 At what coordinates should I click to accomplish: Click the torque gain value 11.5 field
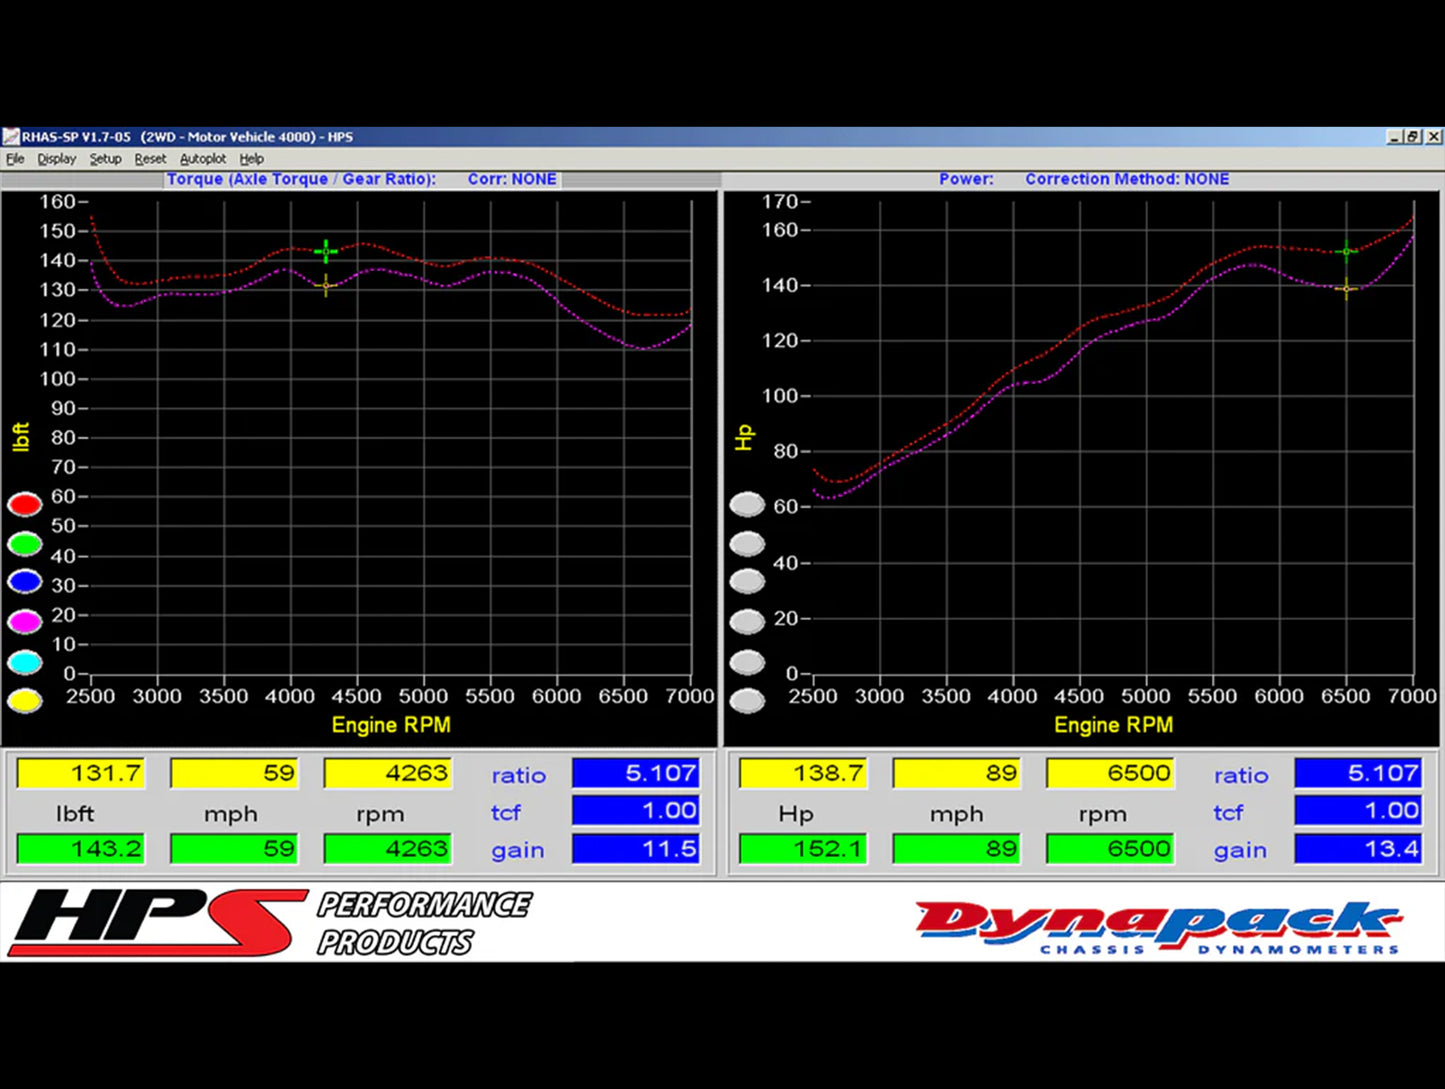pyautogui.click(x=635, y=849)
